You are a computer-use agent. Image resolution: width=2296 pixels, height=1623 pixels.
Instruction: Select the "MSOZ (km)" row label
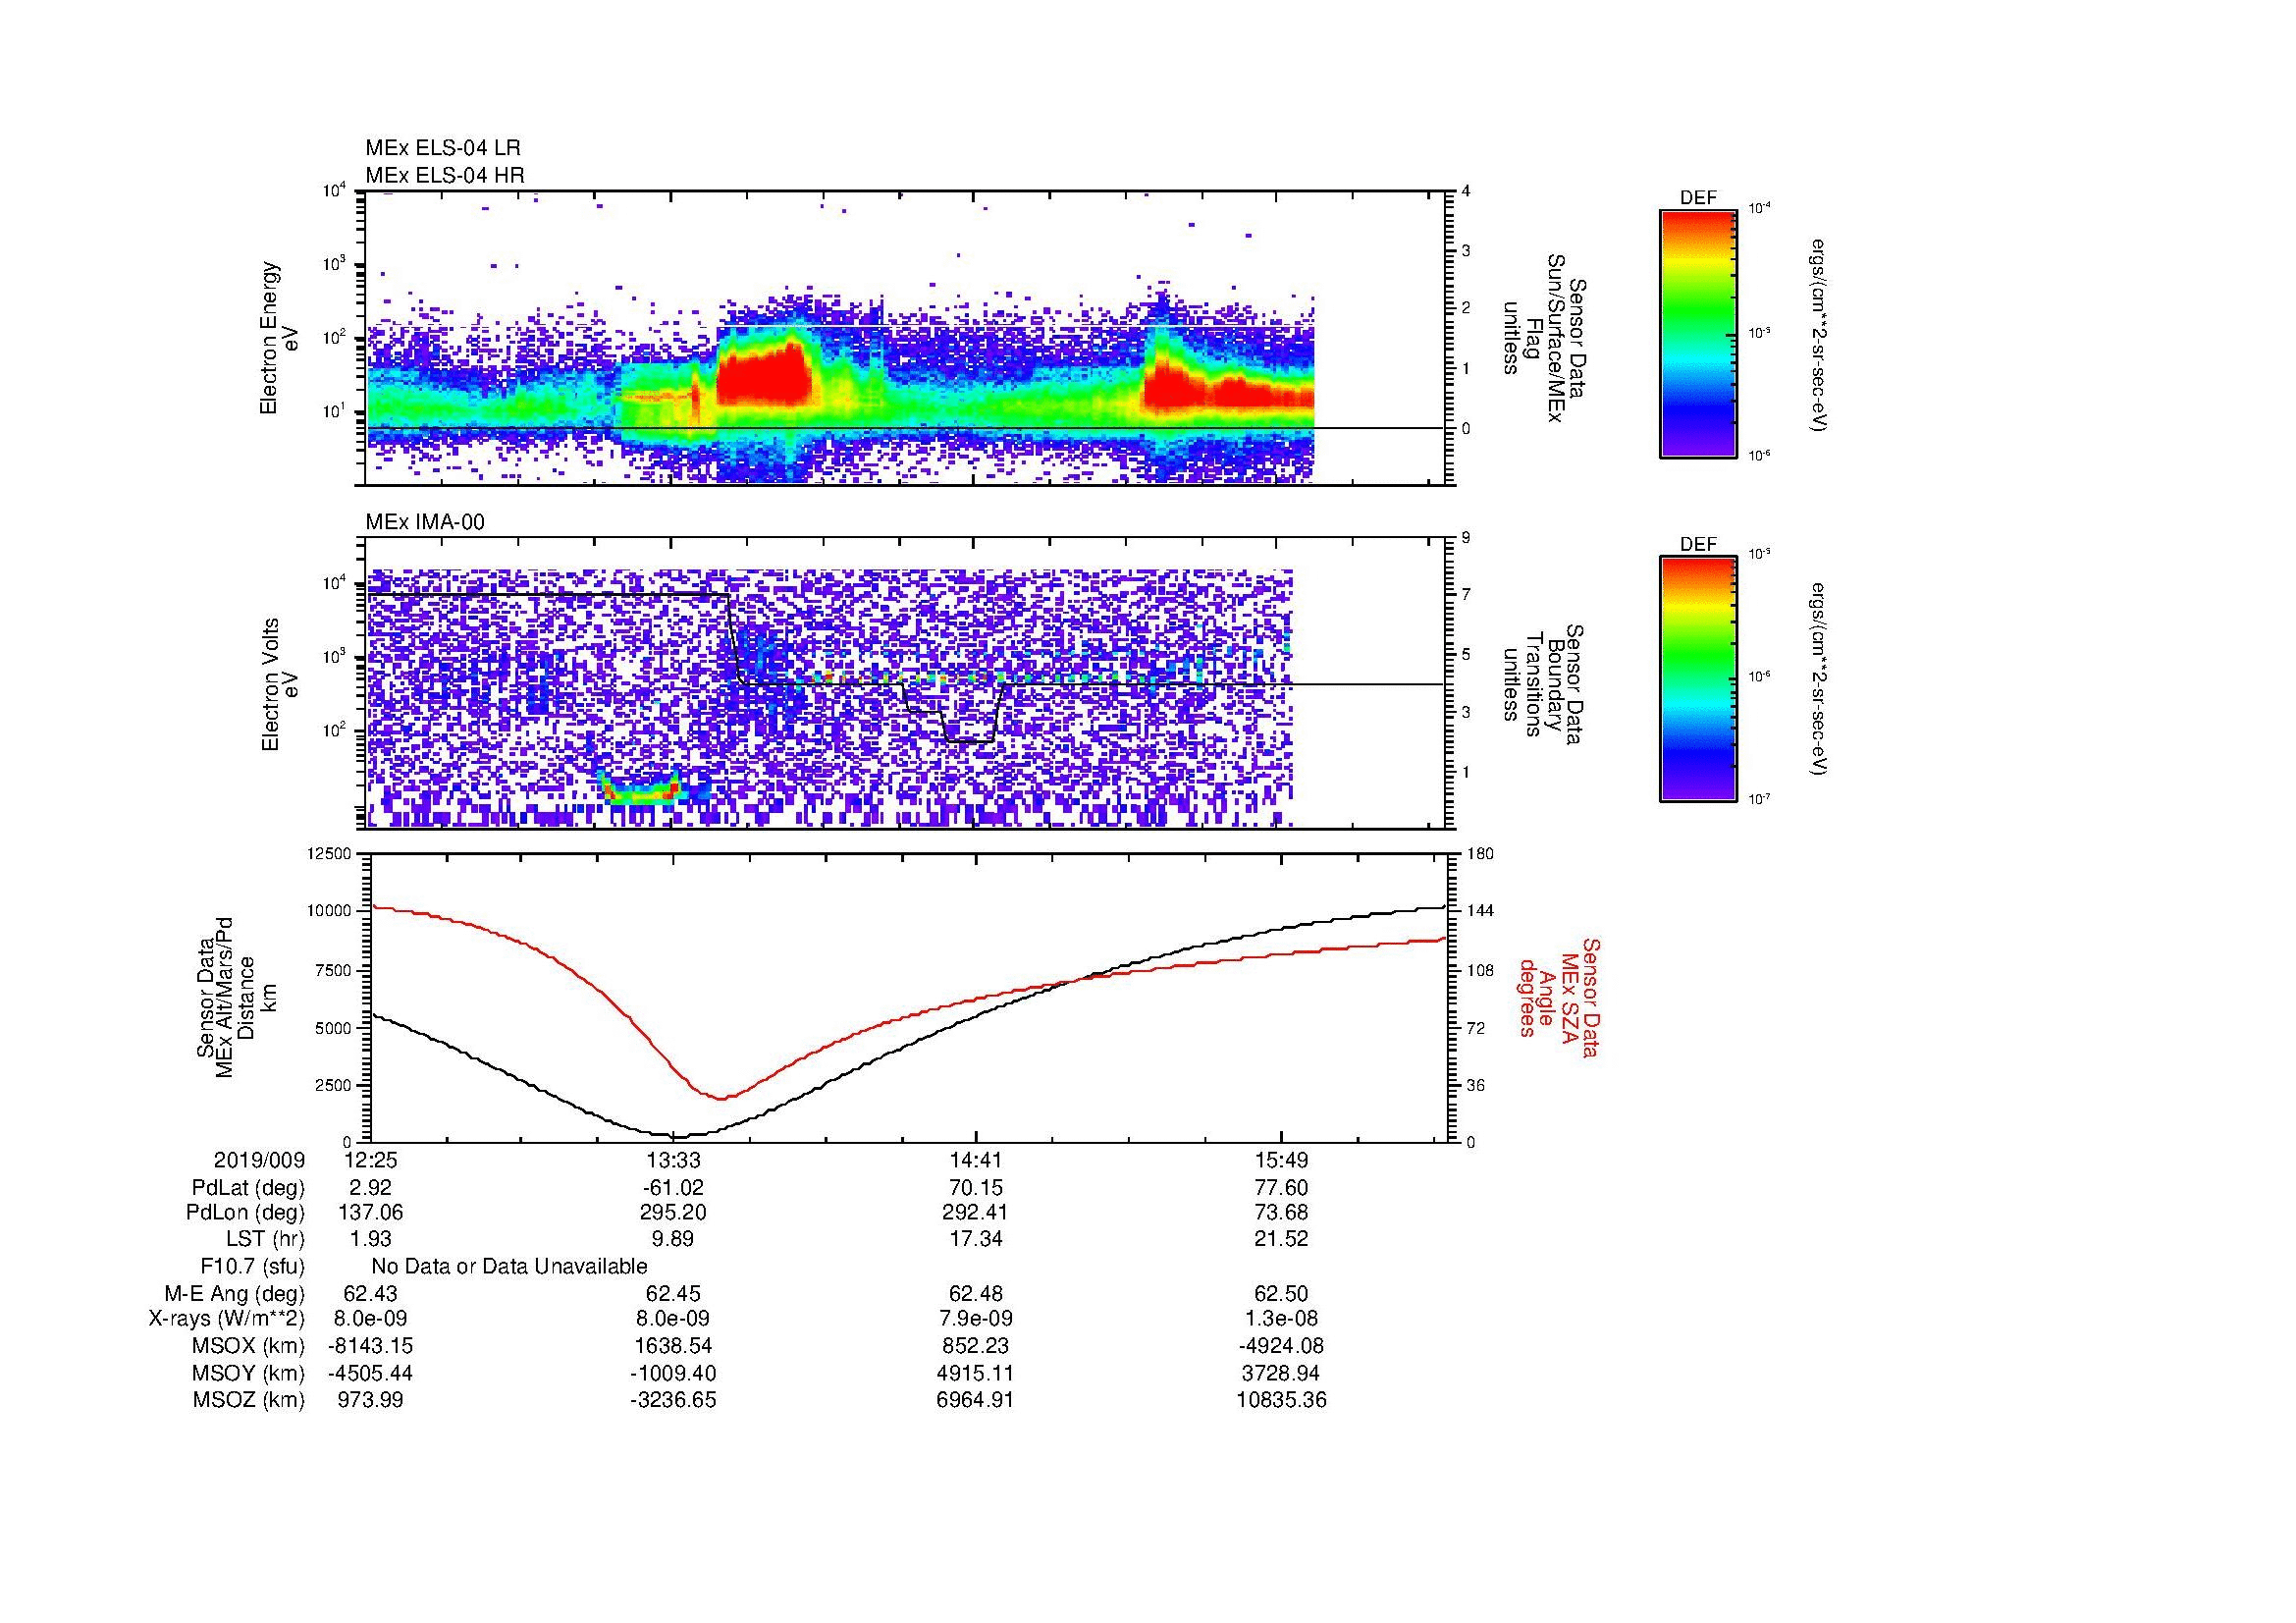249,1400
